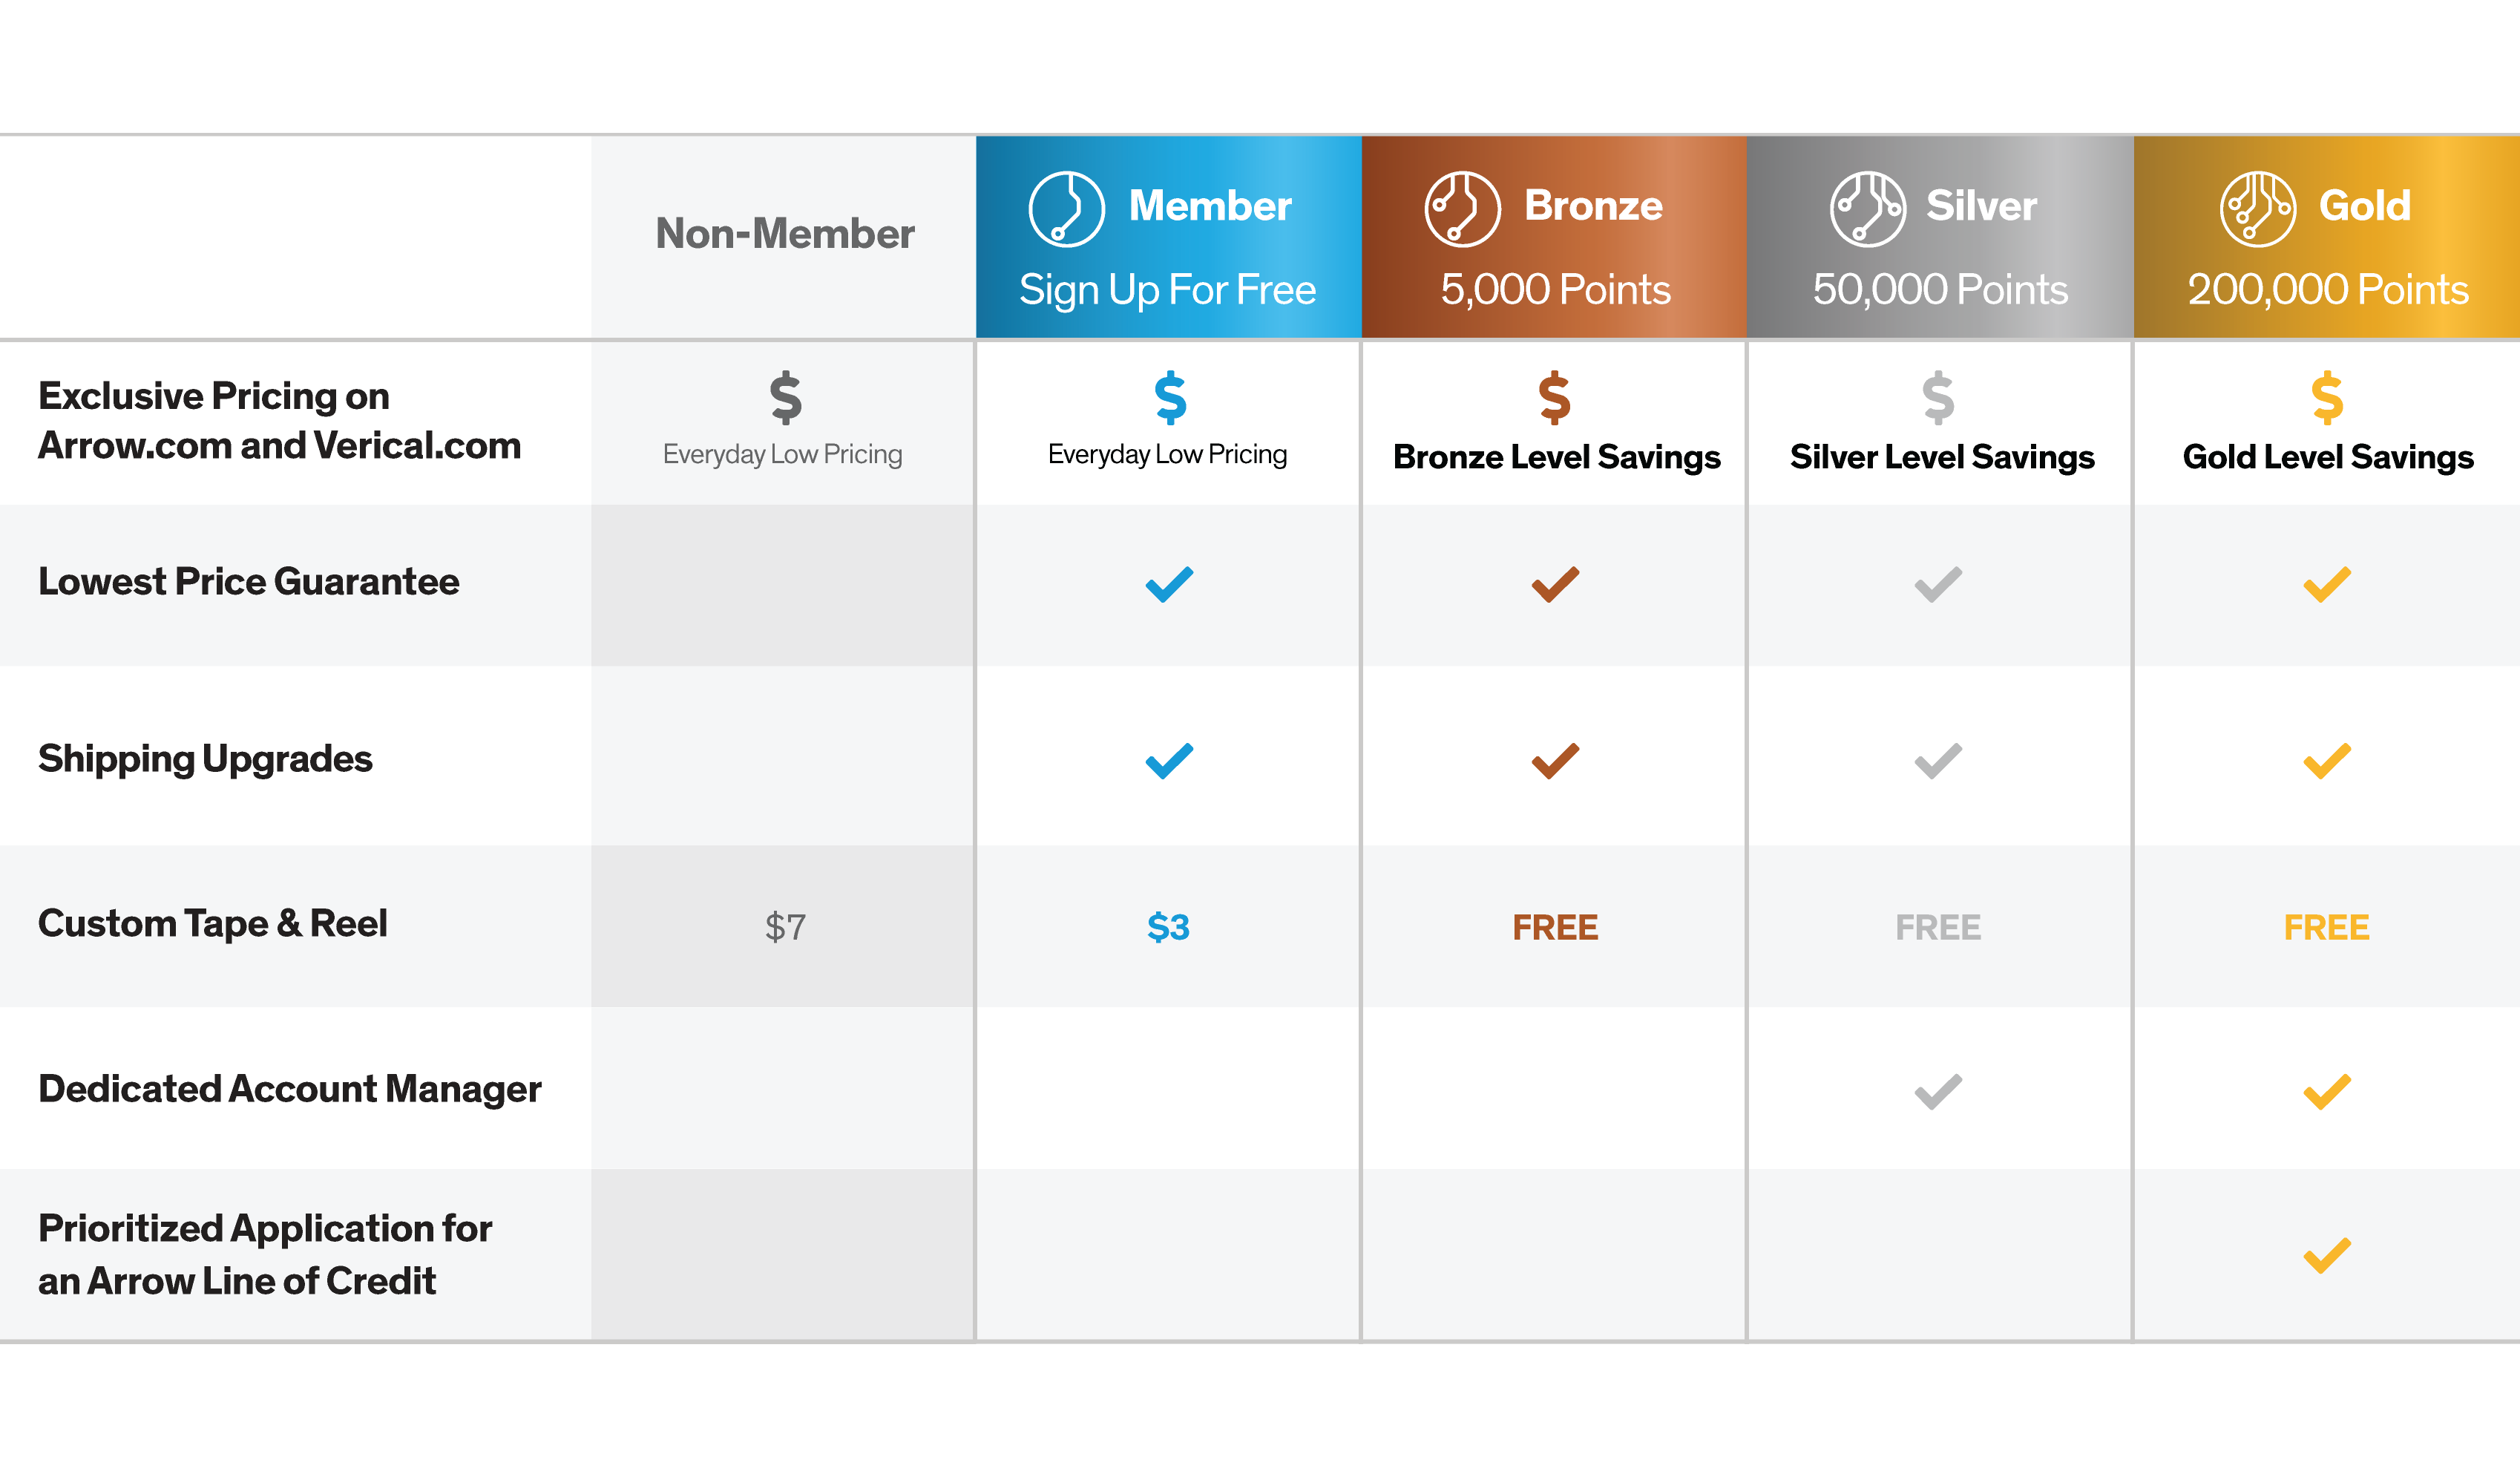
Task: Click the blue Member dollar sign icon
Action: (1170, 398)
